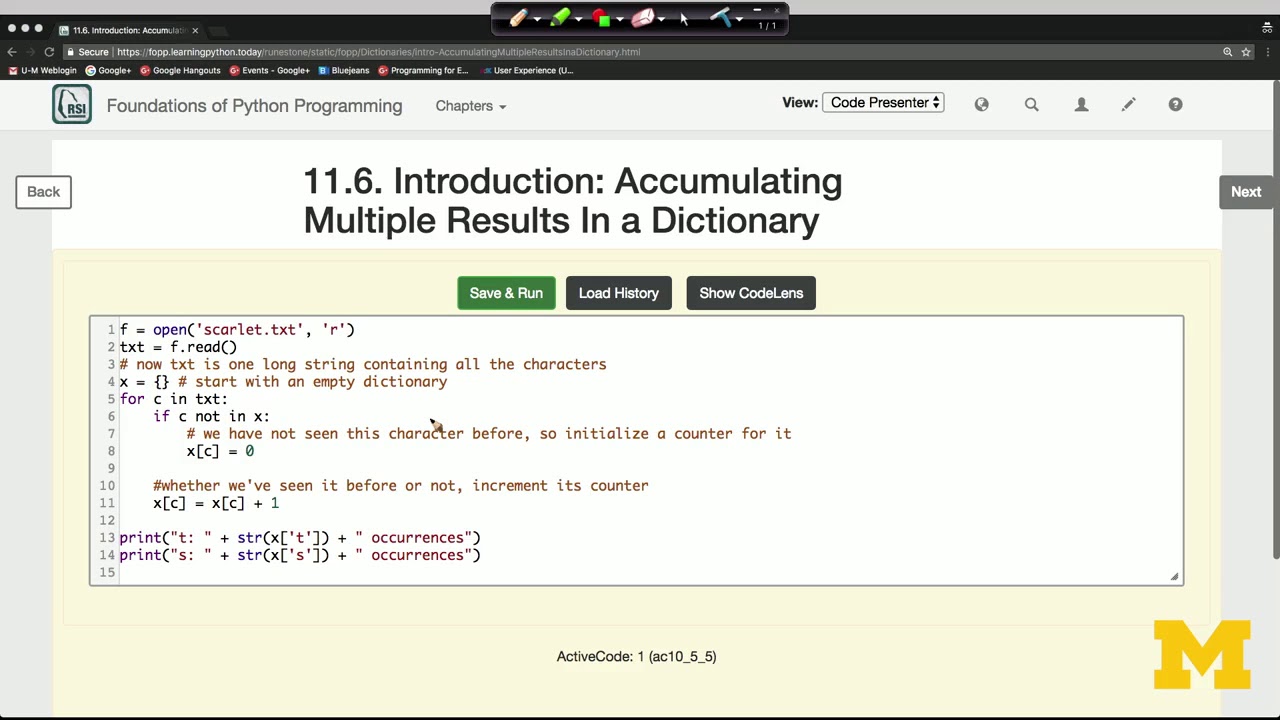Click the pencil edit icon in navbar
This screenshot has height=720, width=1280.
(x=1128, y=104)
